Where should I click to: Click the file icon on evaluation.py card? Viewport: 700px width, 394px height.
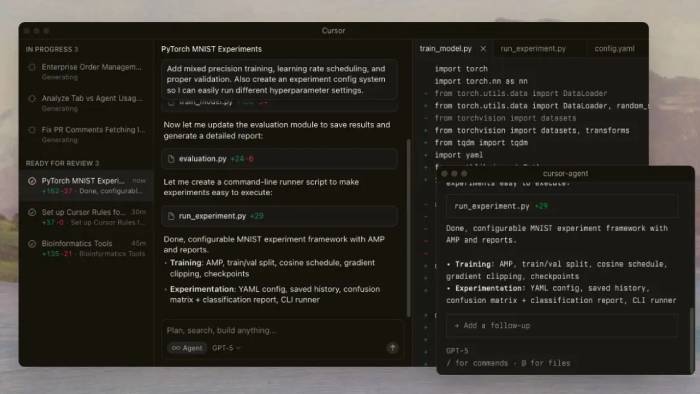[171, 159]
